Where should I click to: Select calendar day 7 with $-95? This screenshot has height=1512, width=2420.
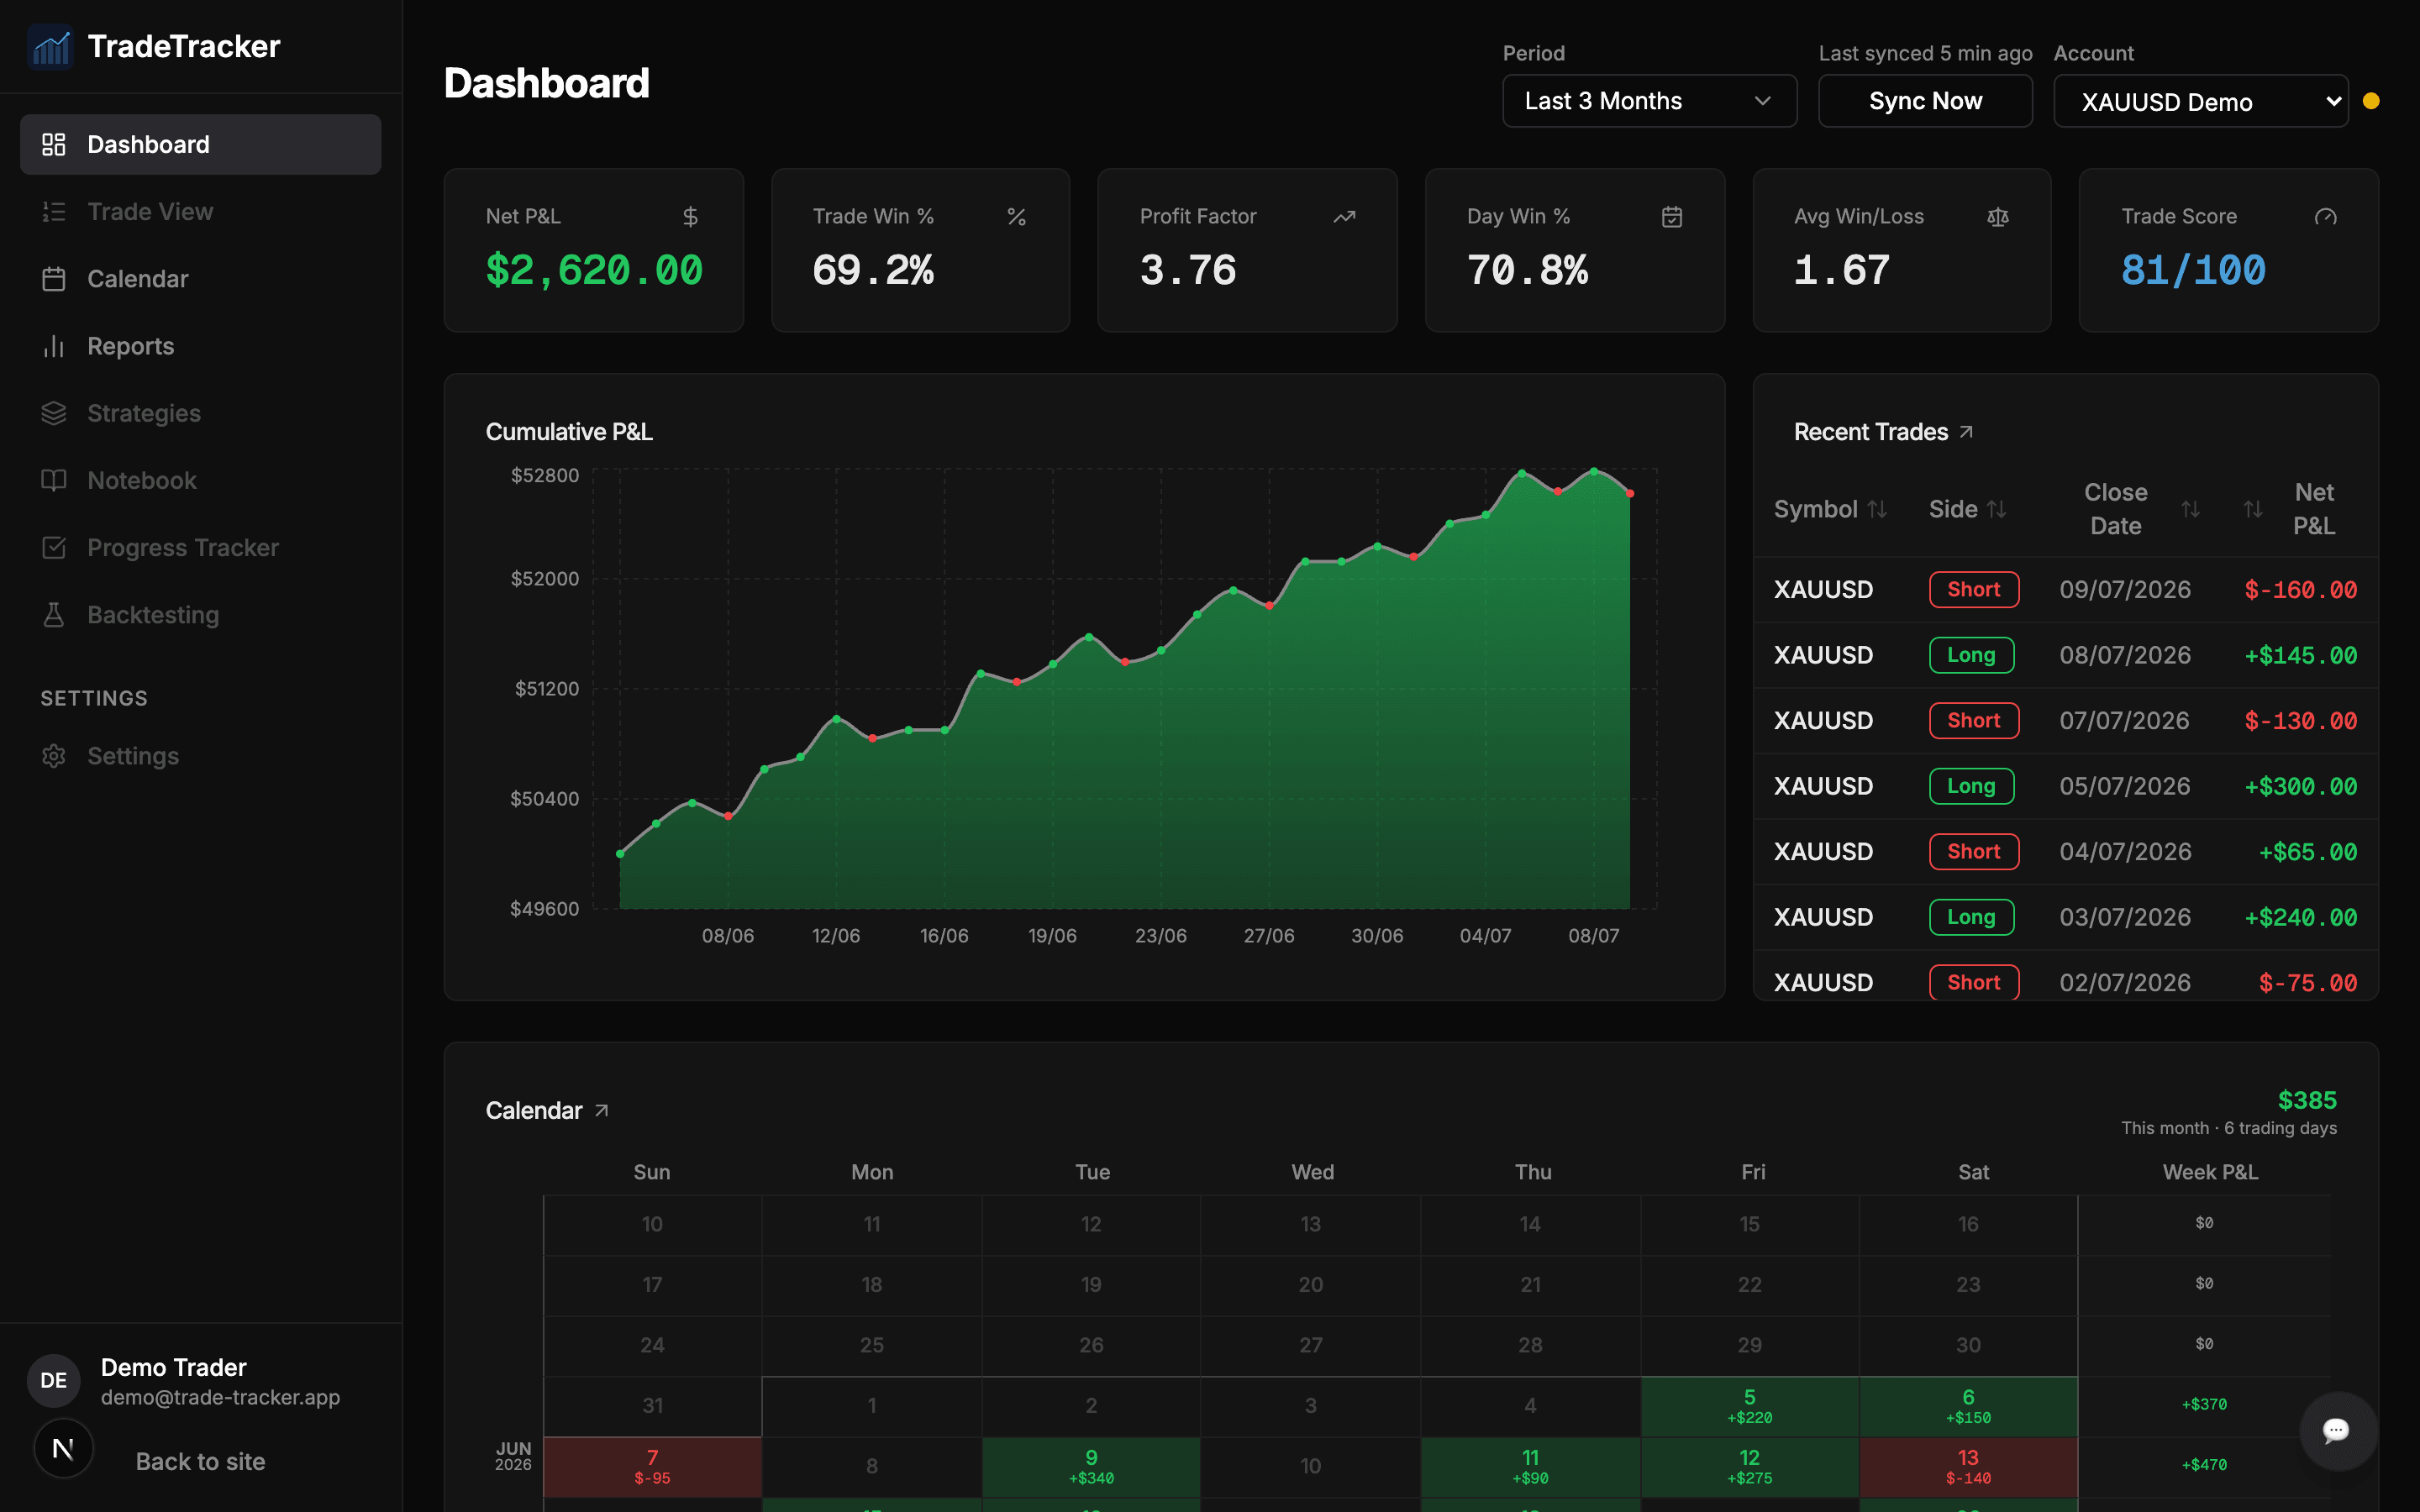(652, 1467)
